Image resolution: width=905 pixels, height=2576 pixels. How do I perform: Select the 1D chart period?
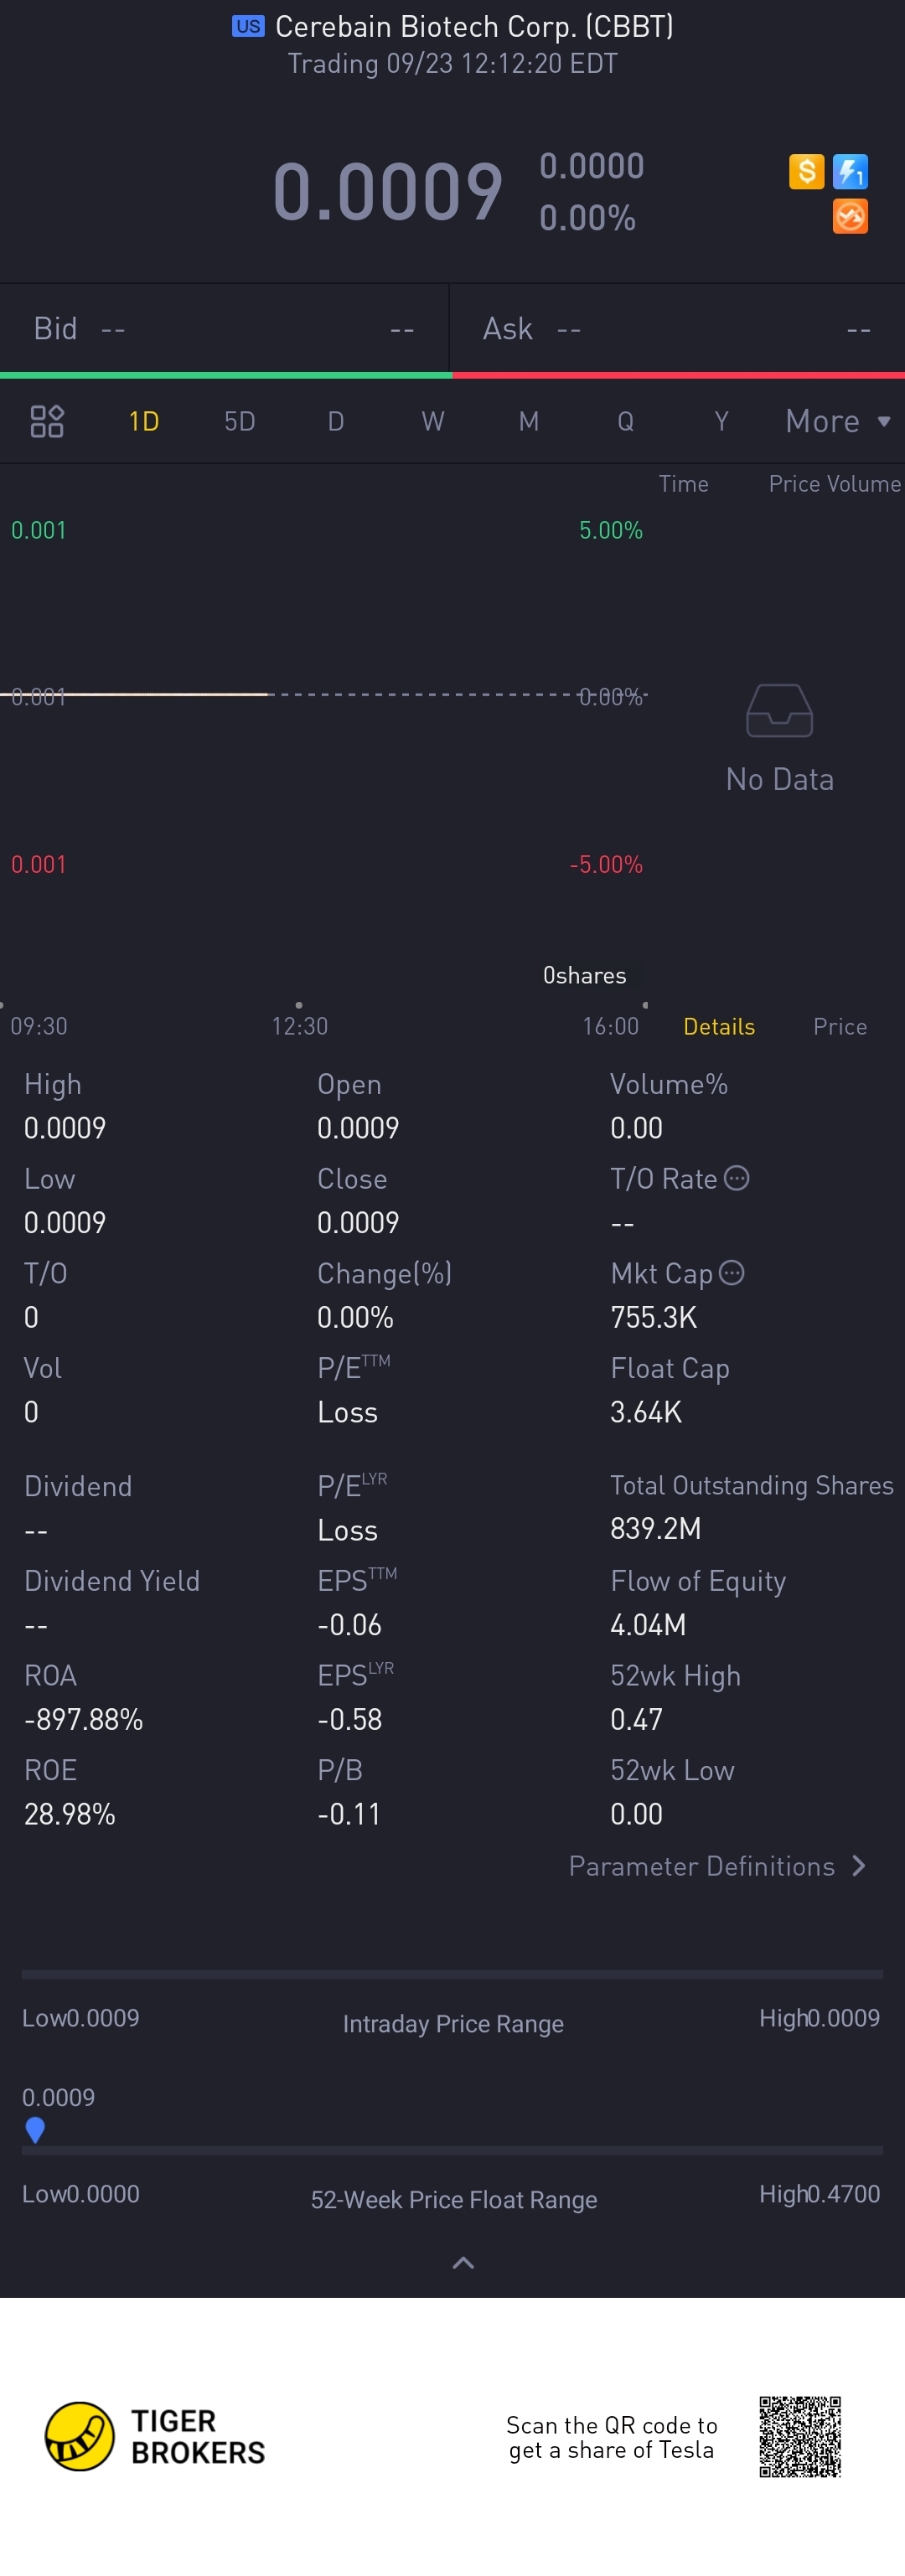144,421
